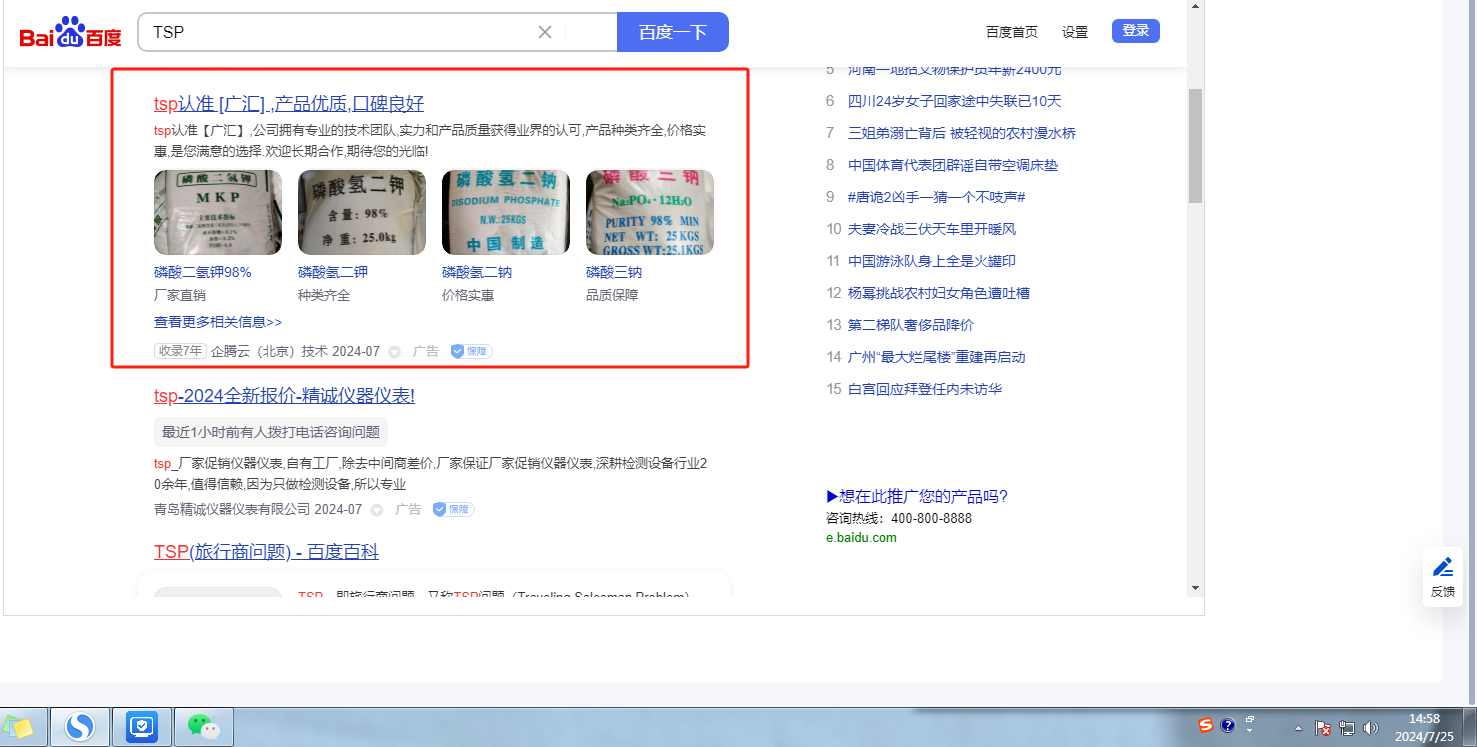Open hot search #唐诡2凶手一猜一个不吱声#
The width and height of the screenshot is (1477, 747).
(x=937, y=197)
